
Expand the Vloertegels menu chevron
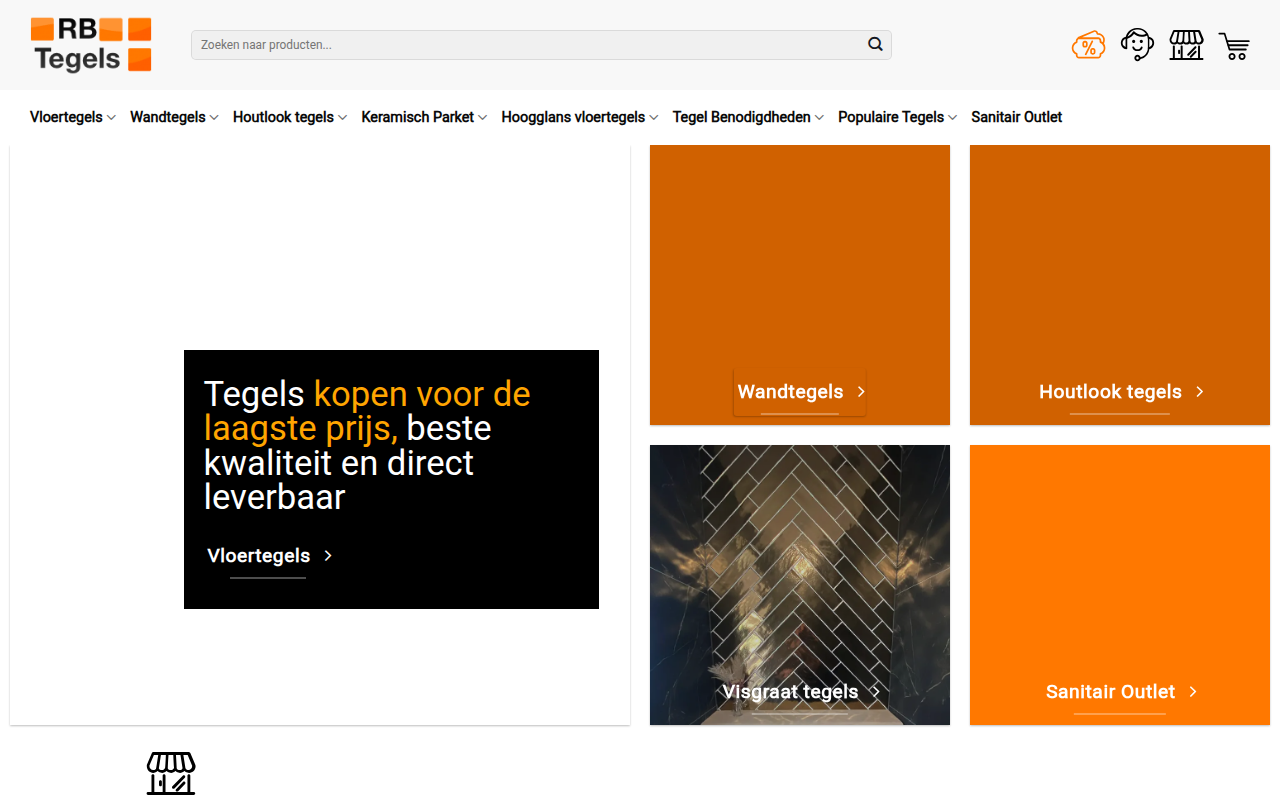[111, 118]
